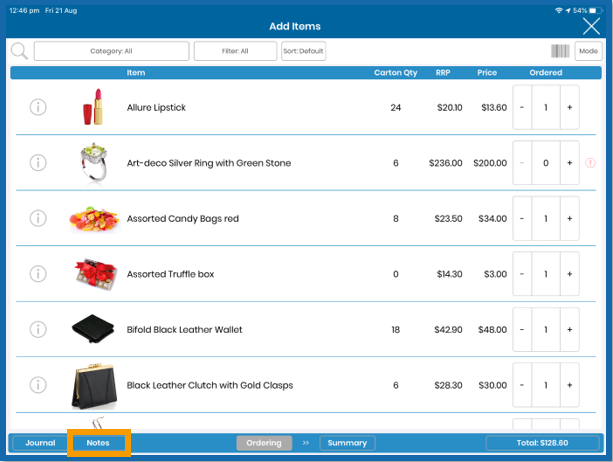Image resolution: width=613 pixels, height=462 pixels.
Task: Click the Mode button
Action: [588, 51]
